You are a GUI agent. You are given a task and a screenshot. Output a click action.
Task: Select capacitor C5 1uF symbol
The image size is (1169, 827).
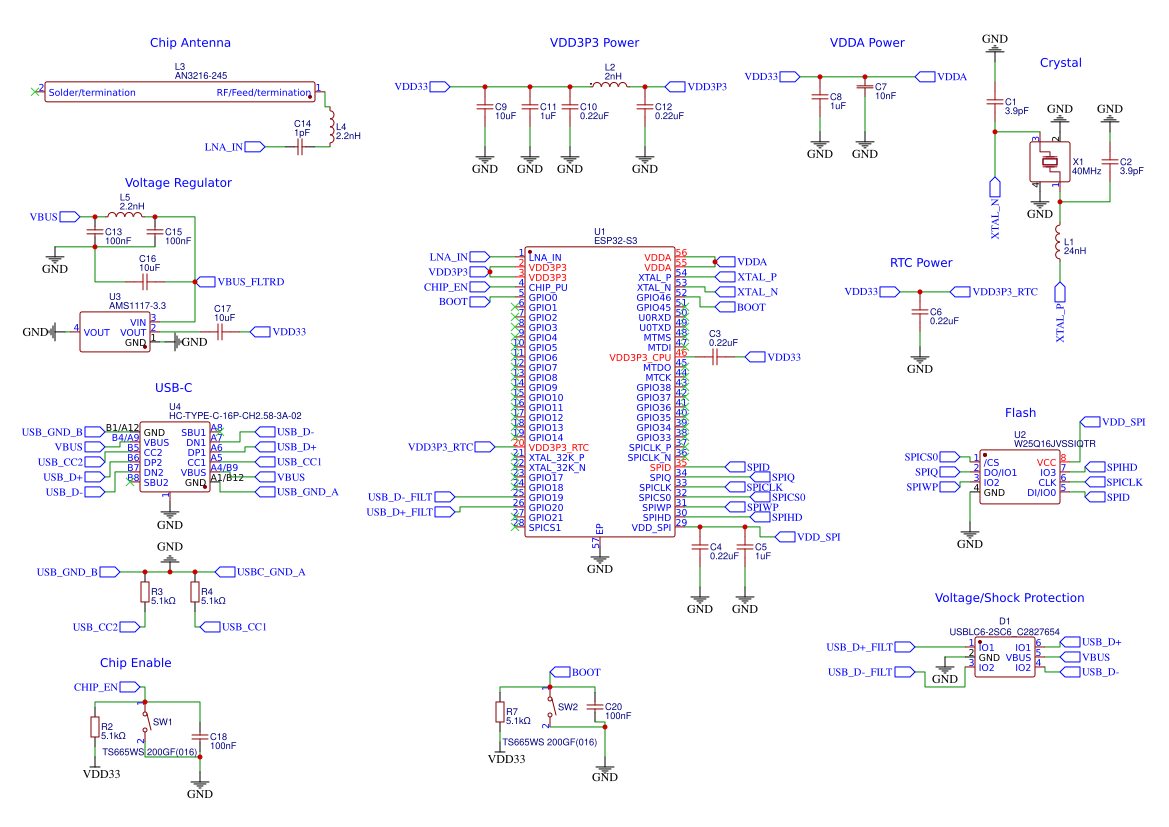[x=745, y=548]
